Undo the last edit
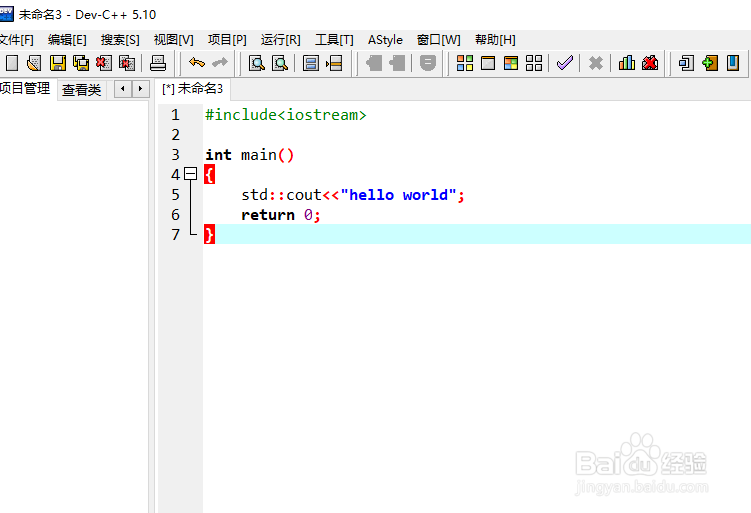The height and width of the screenshot is (513, 751). tap(197, 63)
